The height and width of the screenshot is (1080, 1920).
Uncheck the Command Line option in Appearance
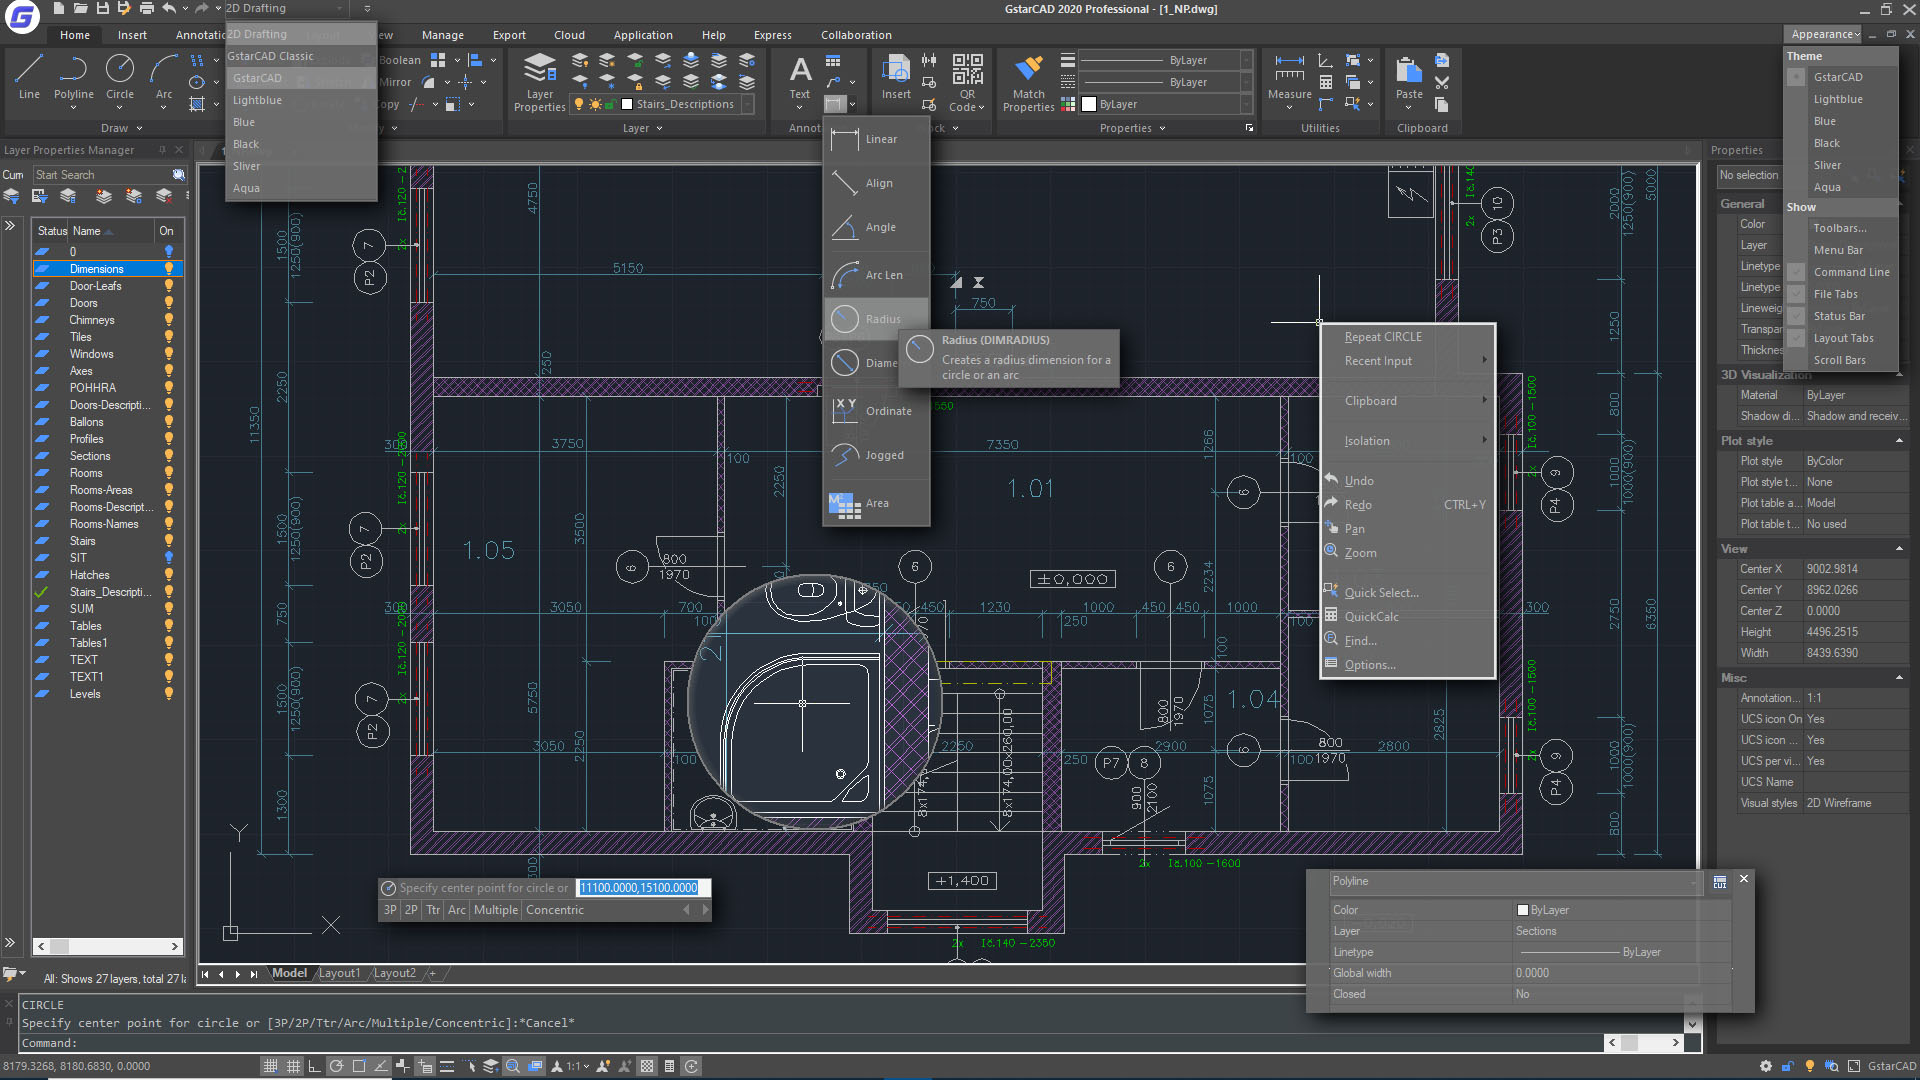(1797, 271)
